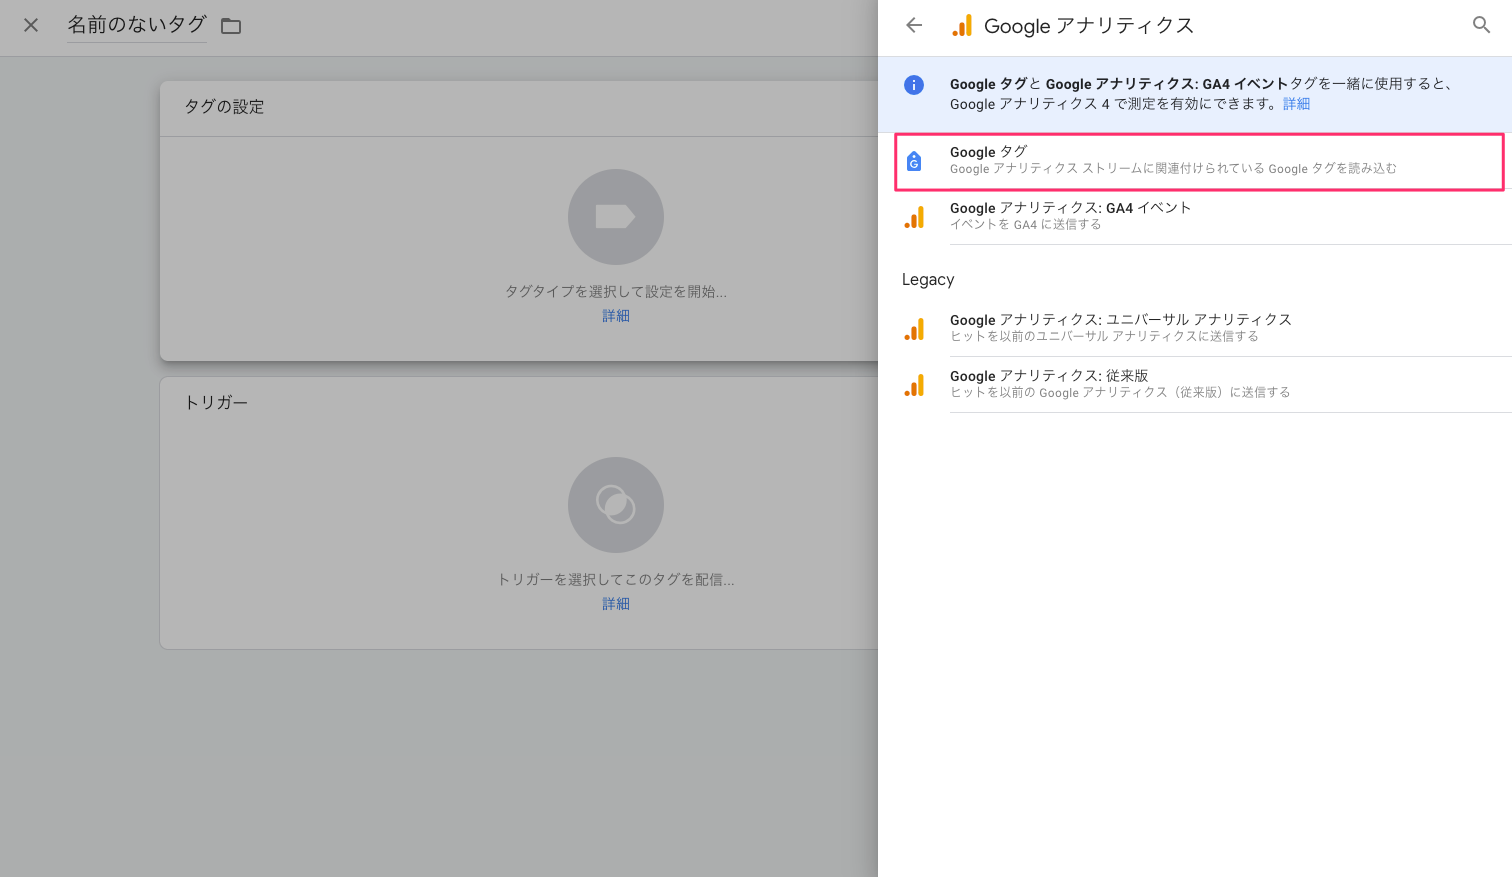Click the folder icon next to the tag name
1512x877 pixels.
[230, 26]
